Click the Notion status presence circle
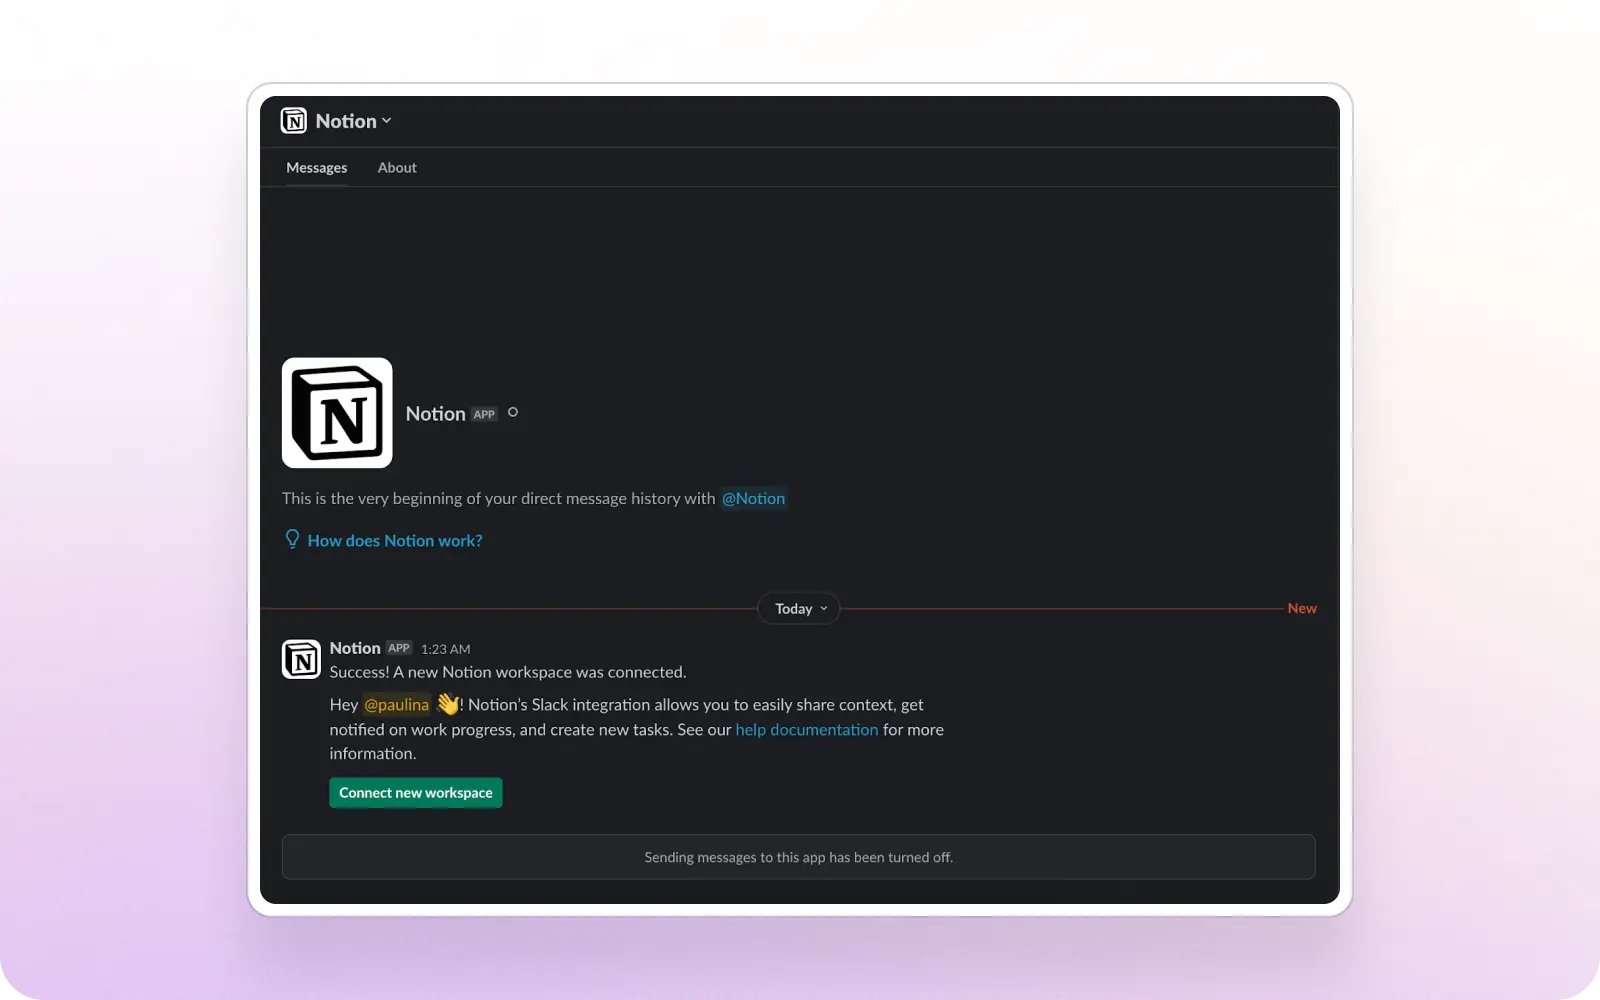This screenshot has height=1000, width=1600. point(512,412)
